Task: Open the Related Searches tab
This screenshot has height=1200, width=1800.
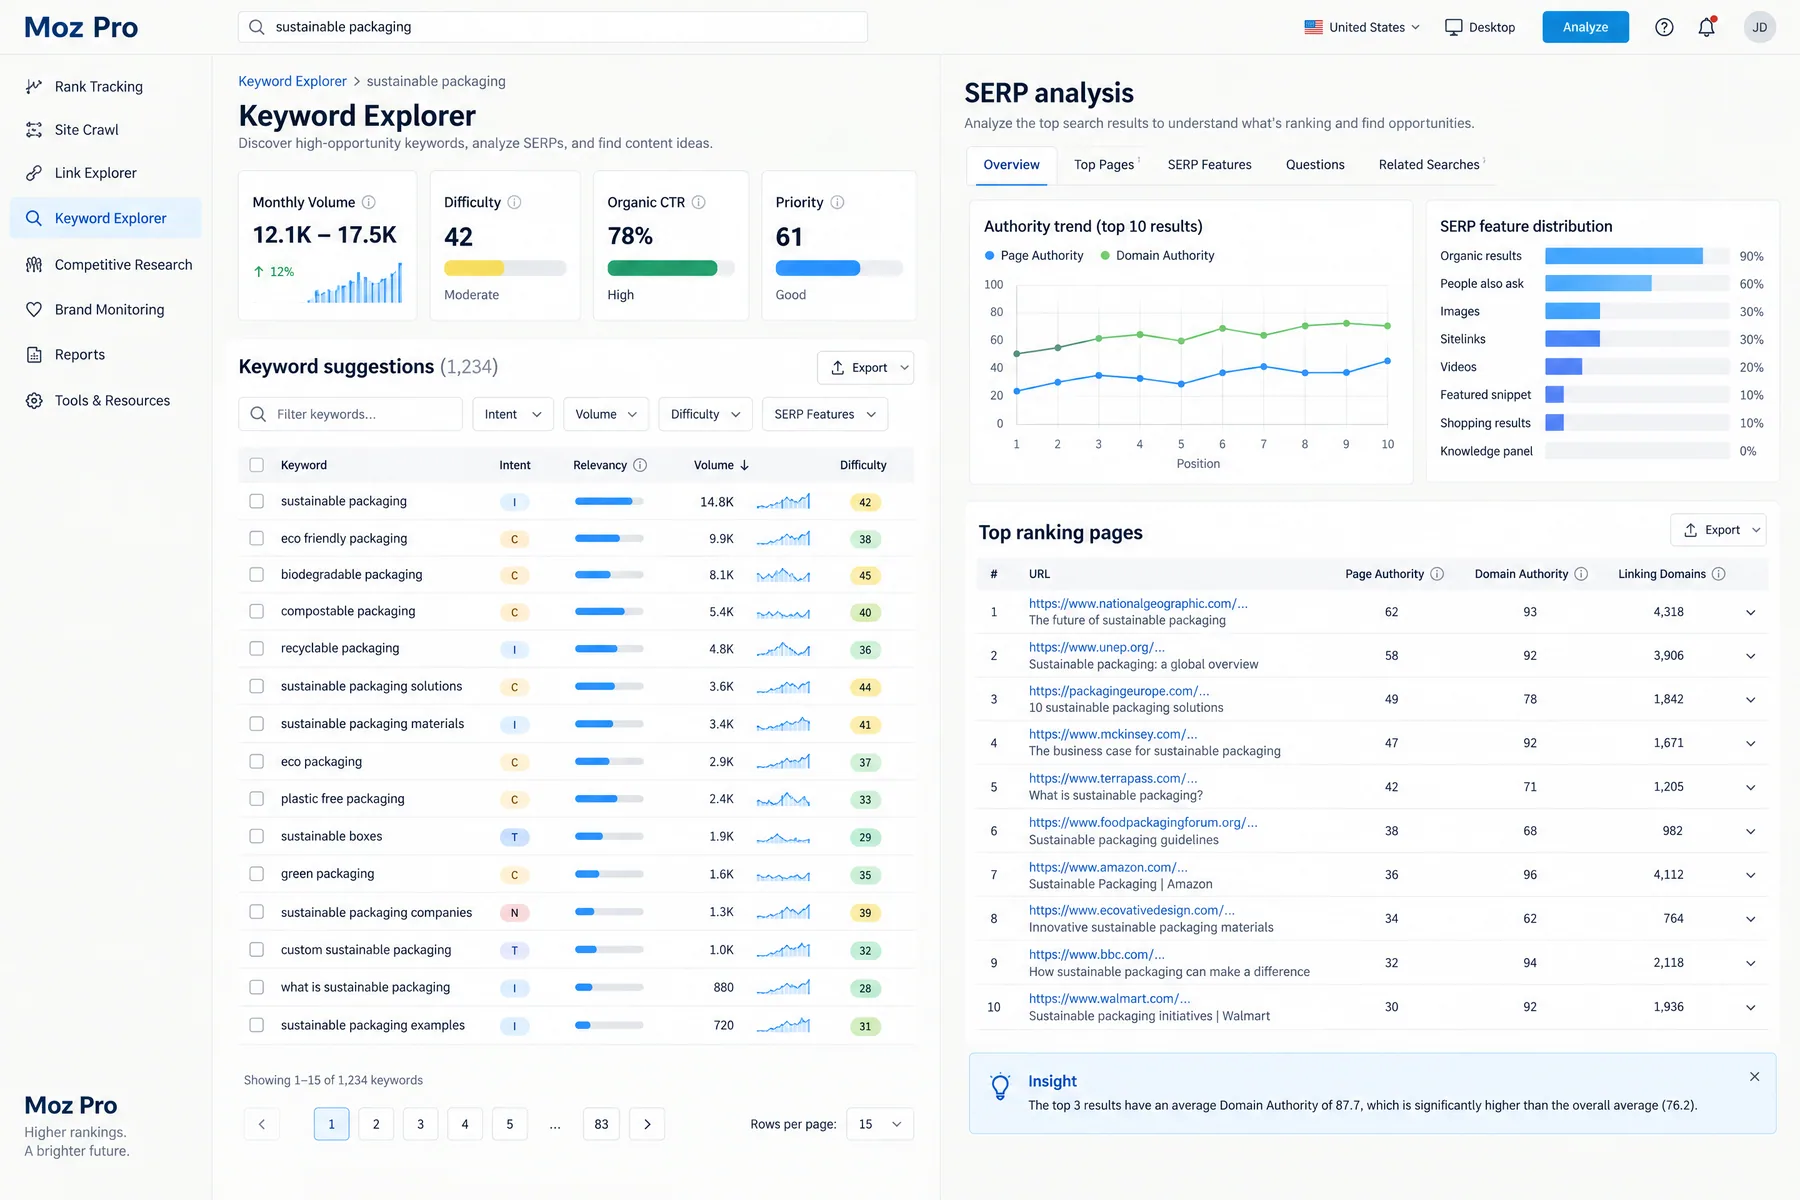Action: click(x=1429, y=165)
